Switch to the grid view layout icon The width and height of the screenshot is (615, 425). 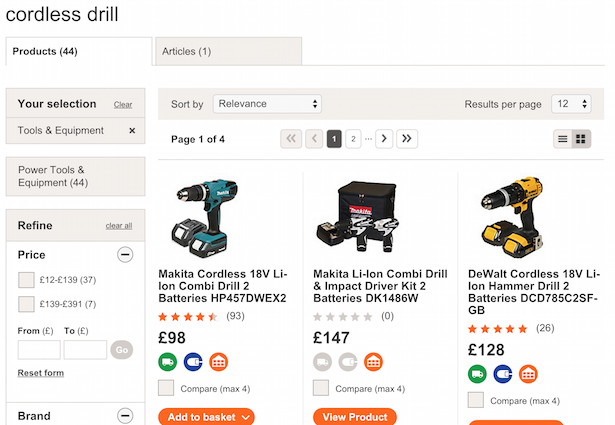pyautogui.click(x=581, y=139)
